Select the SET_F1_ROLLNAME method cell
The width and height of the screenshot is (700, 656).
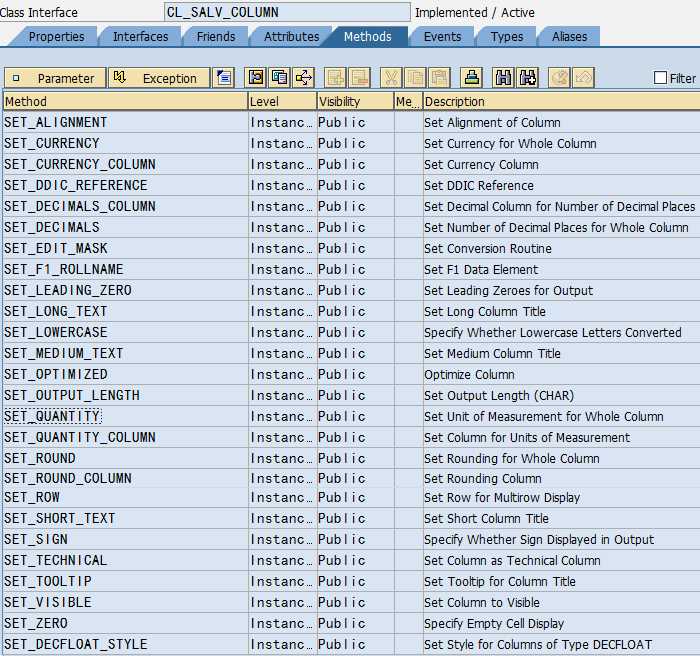coord(125,269)
